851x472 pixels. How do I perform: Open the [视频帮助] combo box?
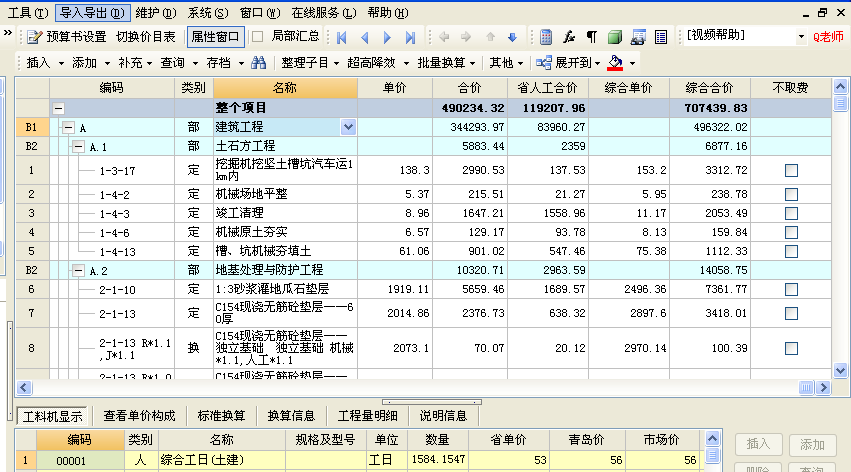(801, 37)
